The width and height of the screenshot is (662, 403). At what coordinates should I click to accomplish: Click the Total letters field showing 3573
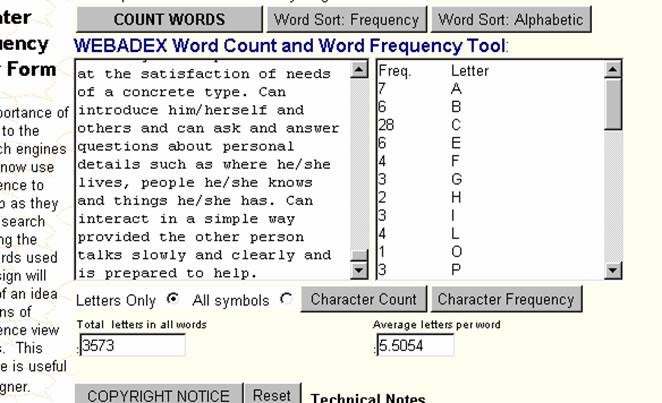coord(133,345)
